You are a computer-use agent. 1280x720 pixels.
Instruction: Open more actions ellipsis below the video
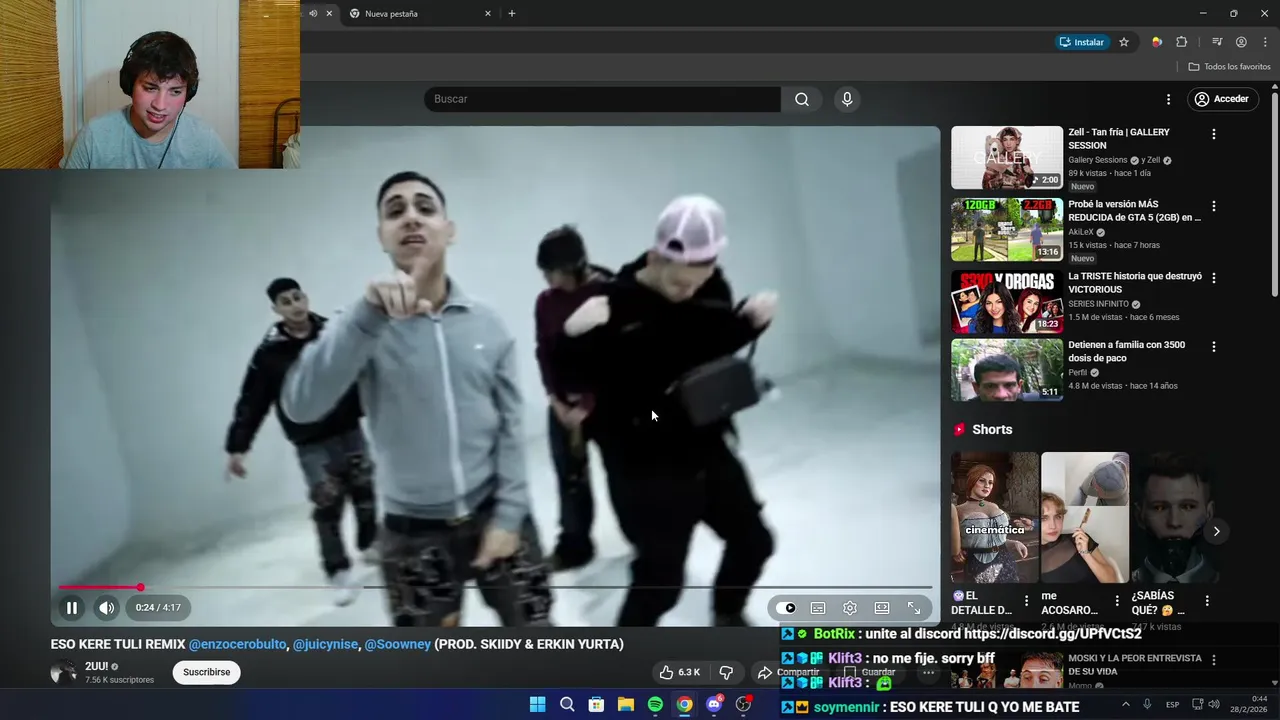click(928, 672)
